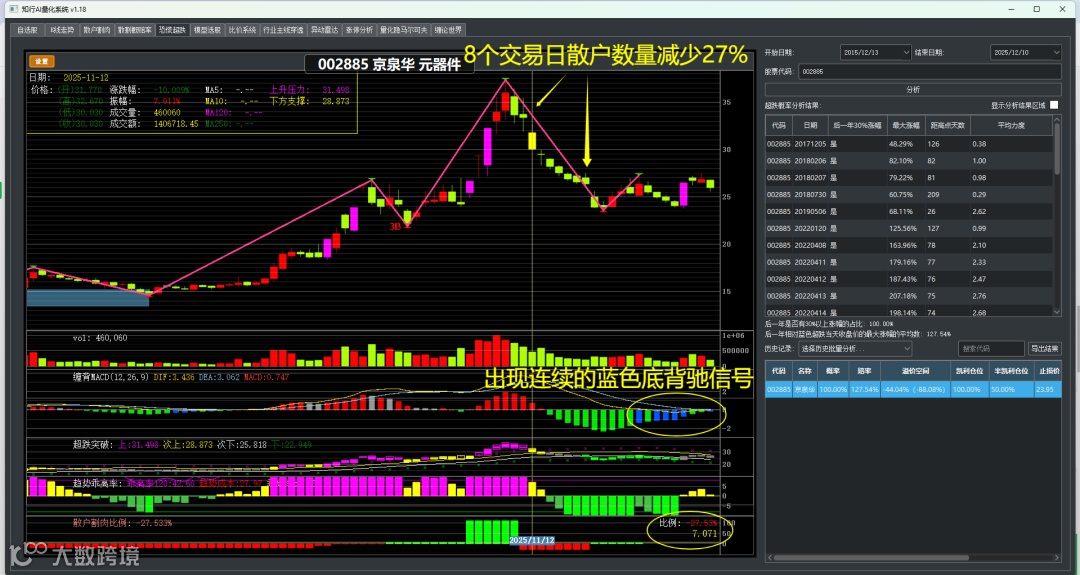Click the results table vertical scrollbar thumb
The image size is (1080, 575).
coord(1057,149)
